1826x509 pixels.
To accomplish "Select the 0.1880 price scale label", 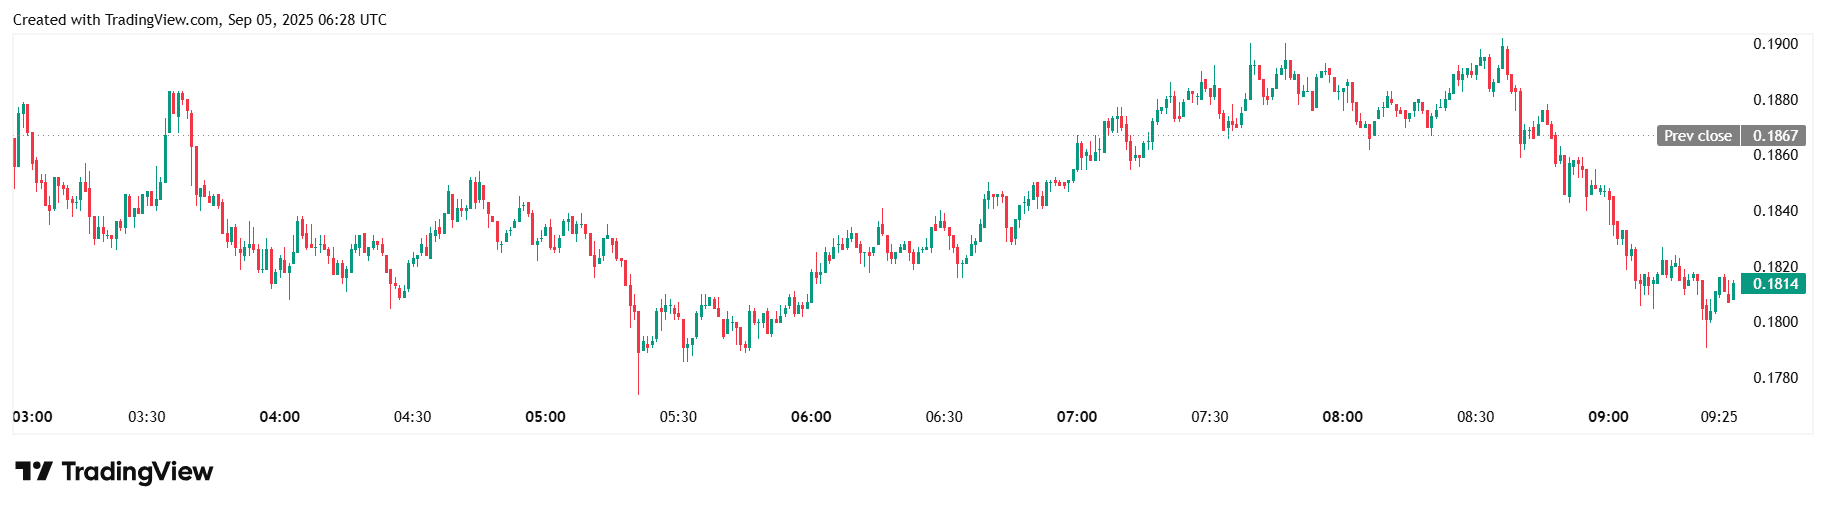I will coord(1775,100).
